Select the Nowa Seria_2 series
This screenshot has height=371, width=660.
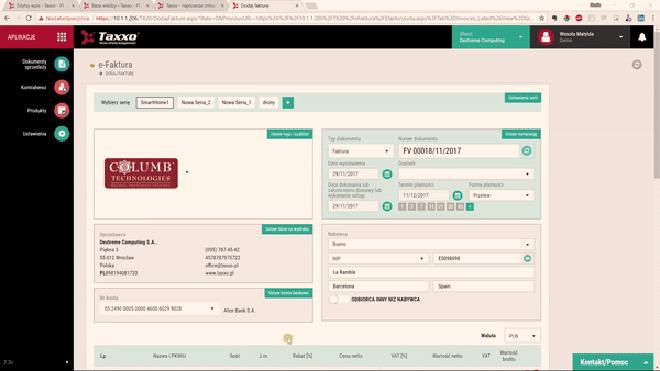[196, 103]
